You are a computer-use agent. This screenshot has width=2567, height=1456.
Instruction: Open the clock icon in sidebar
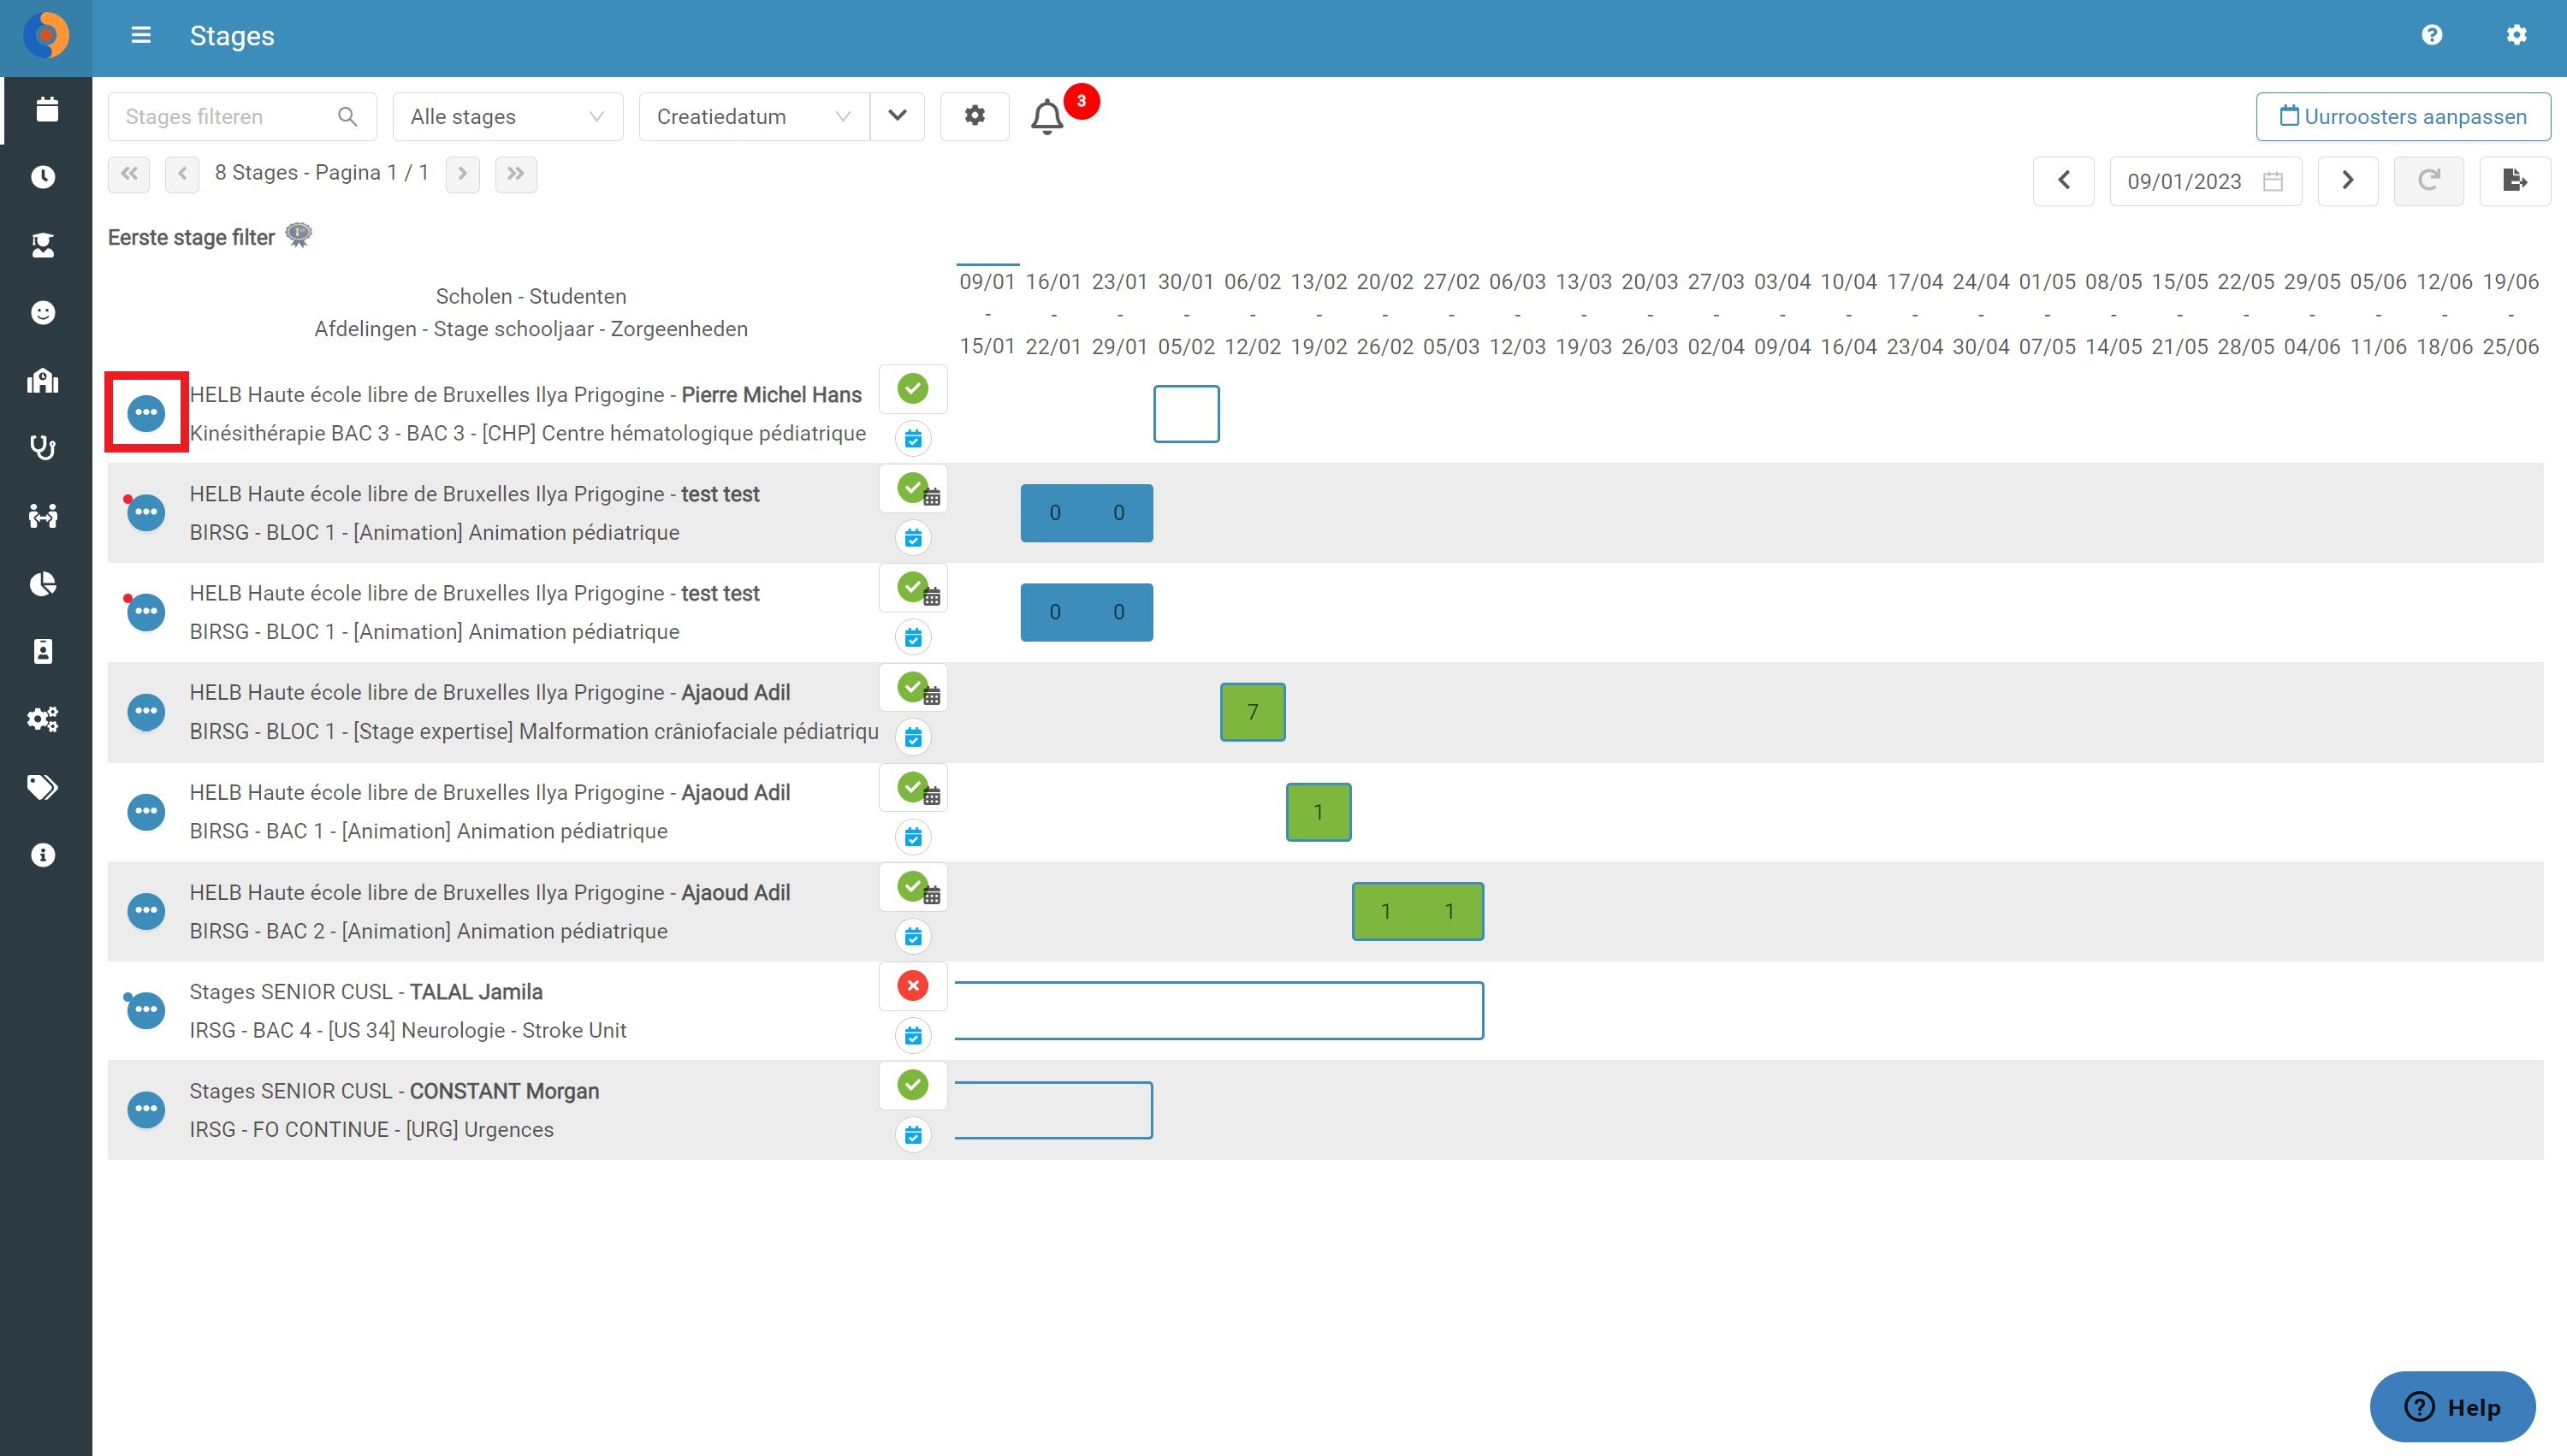(43, 177)
